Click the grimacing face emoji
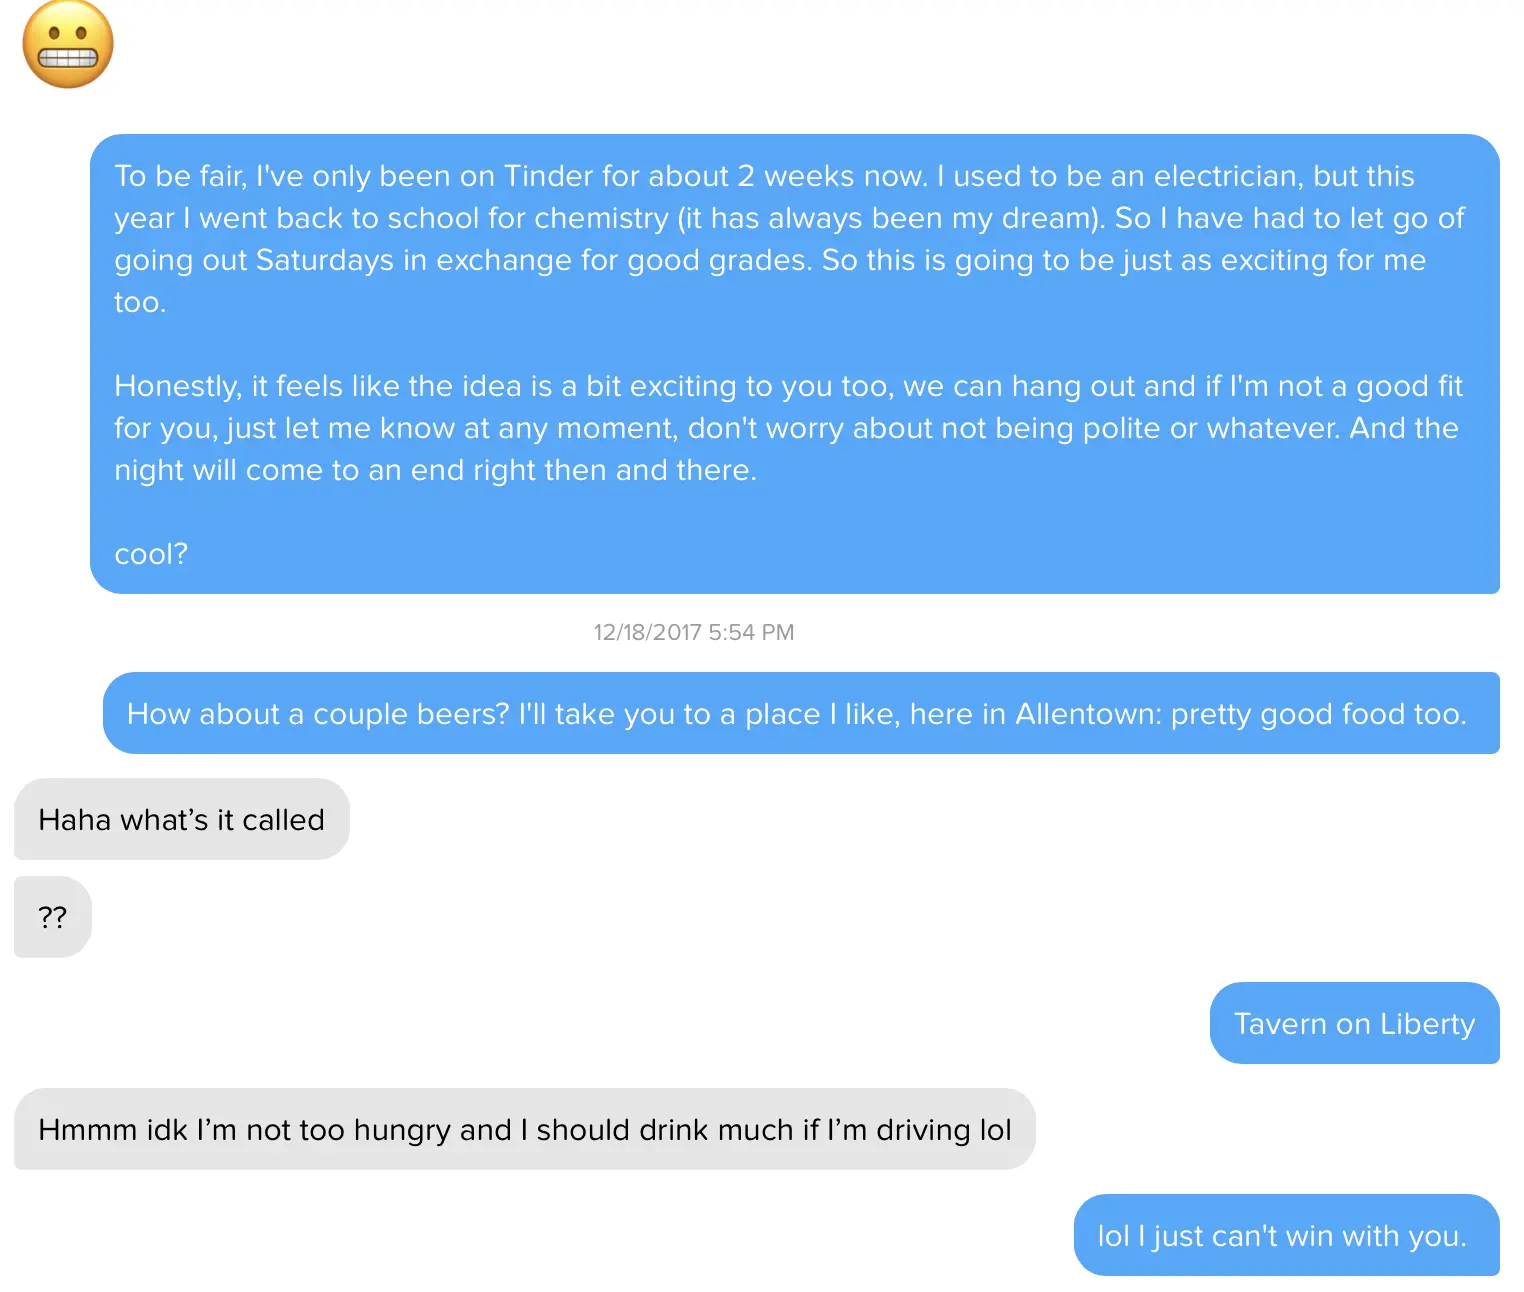 click(68, 44)
